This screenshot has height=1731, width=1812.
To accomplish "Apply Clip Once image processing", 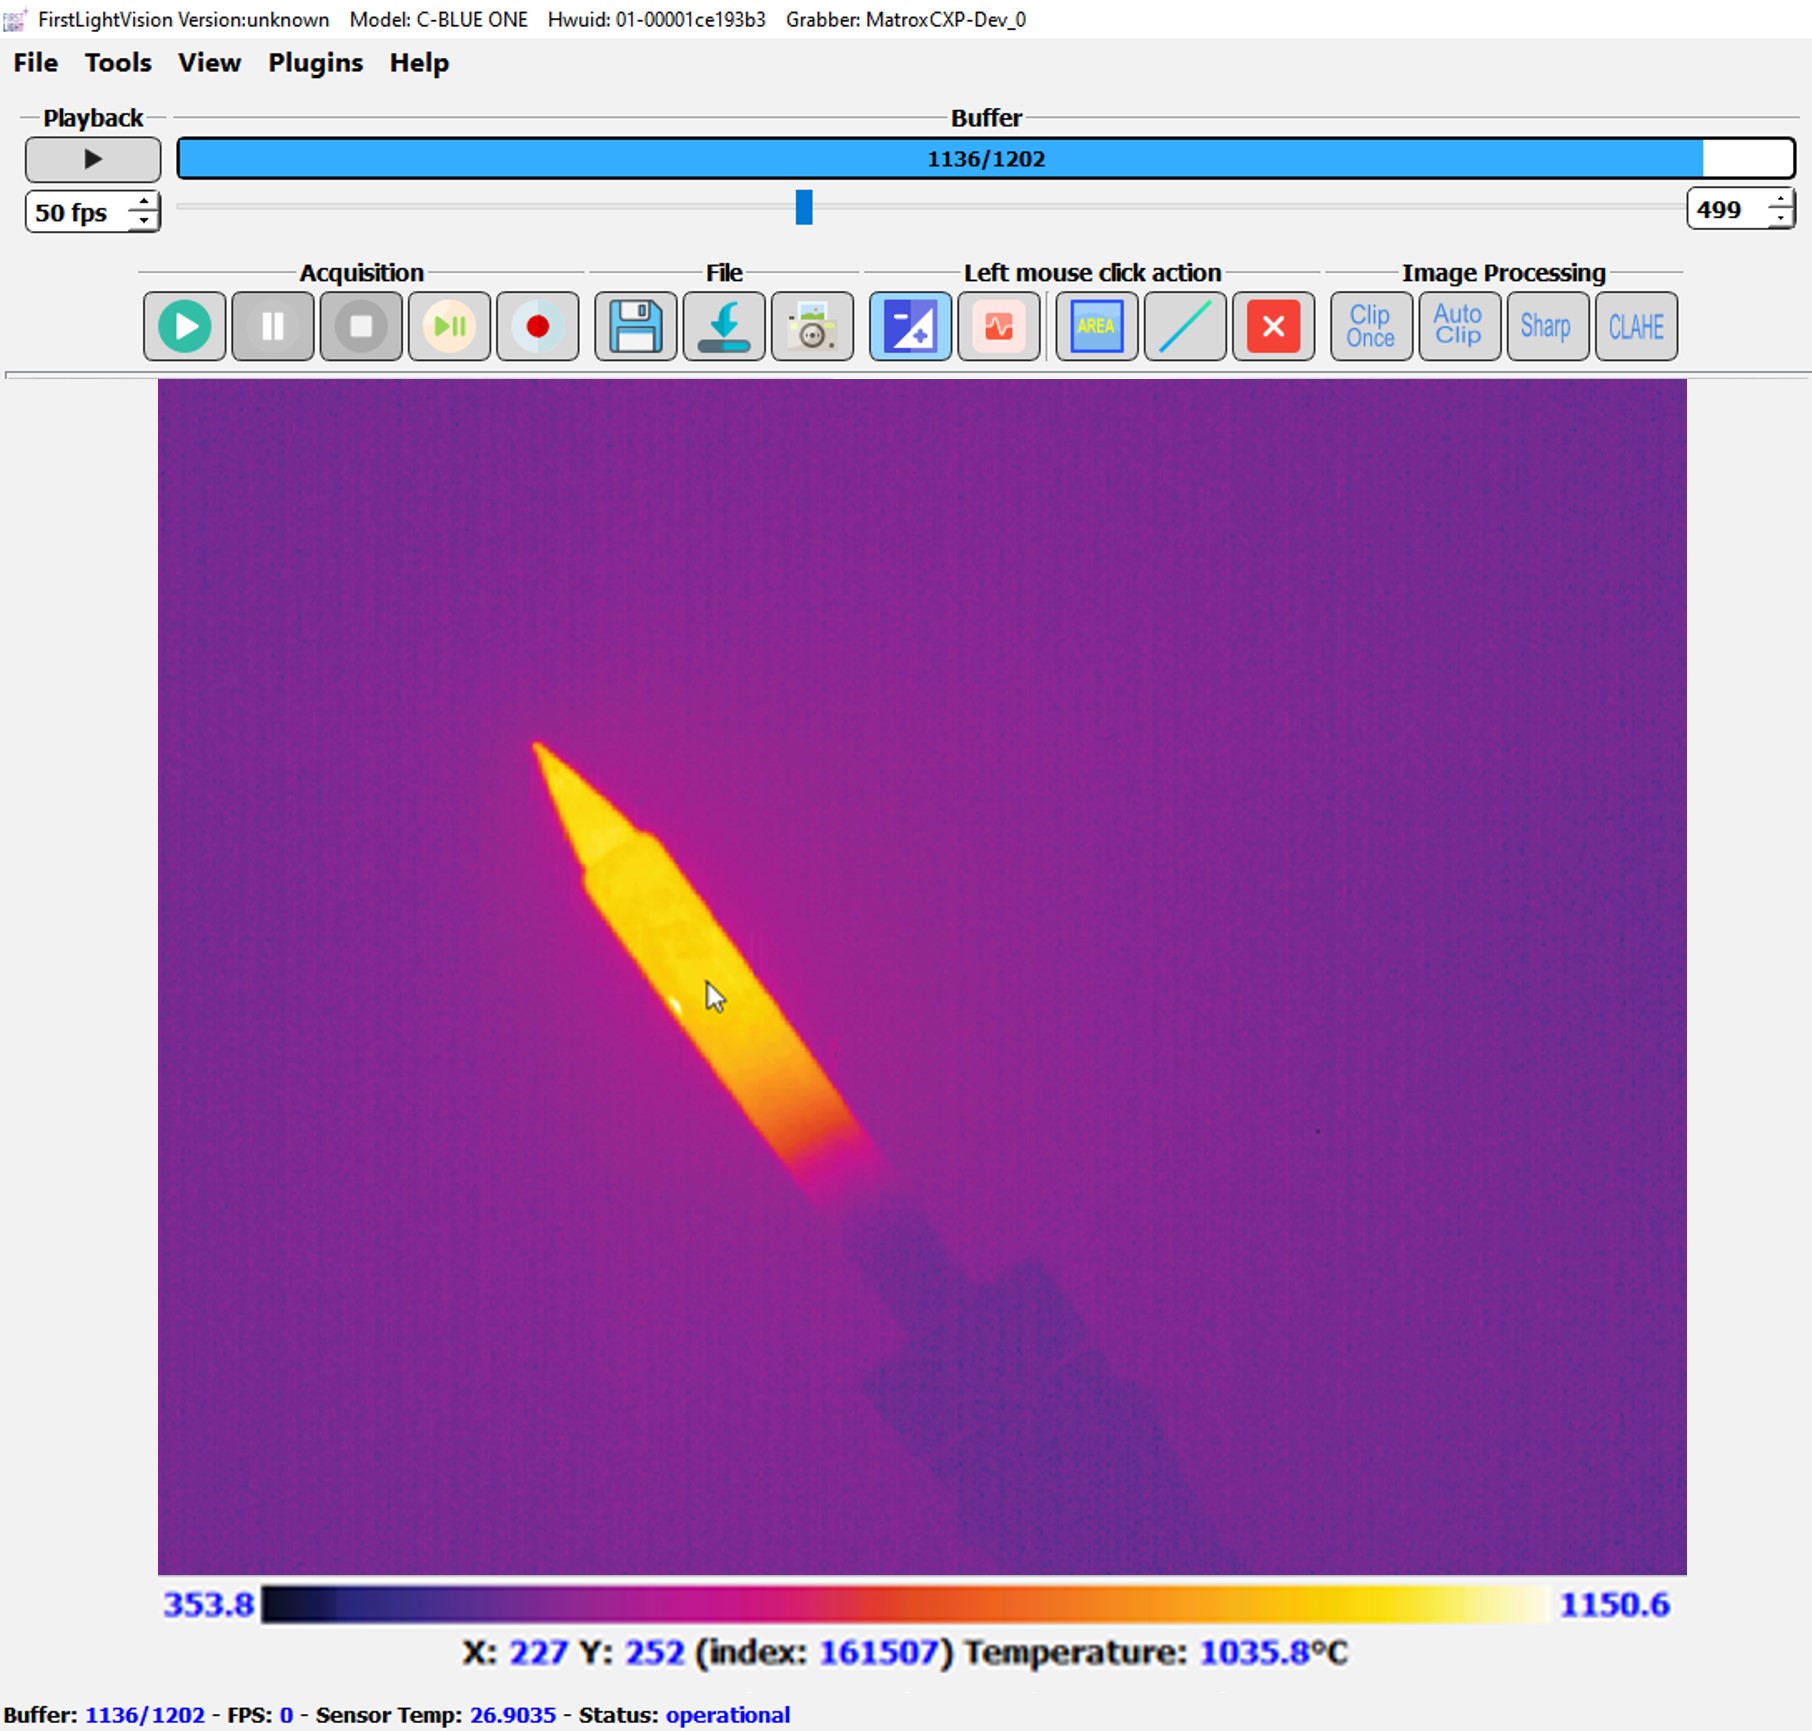I will click(1371, 326).
